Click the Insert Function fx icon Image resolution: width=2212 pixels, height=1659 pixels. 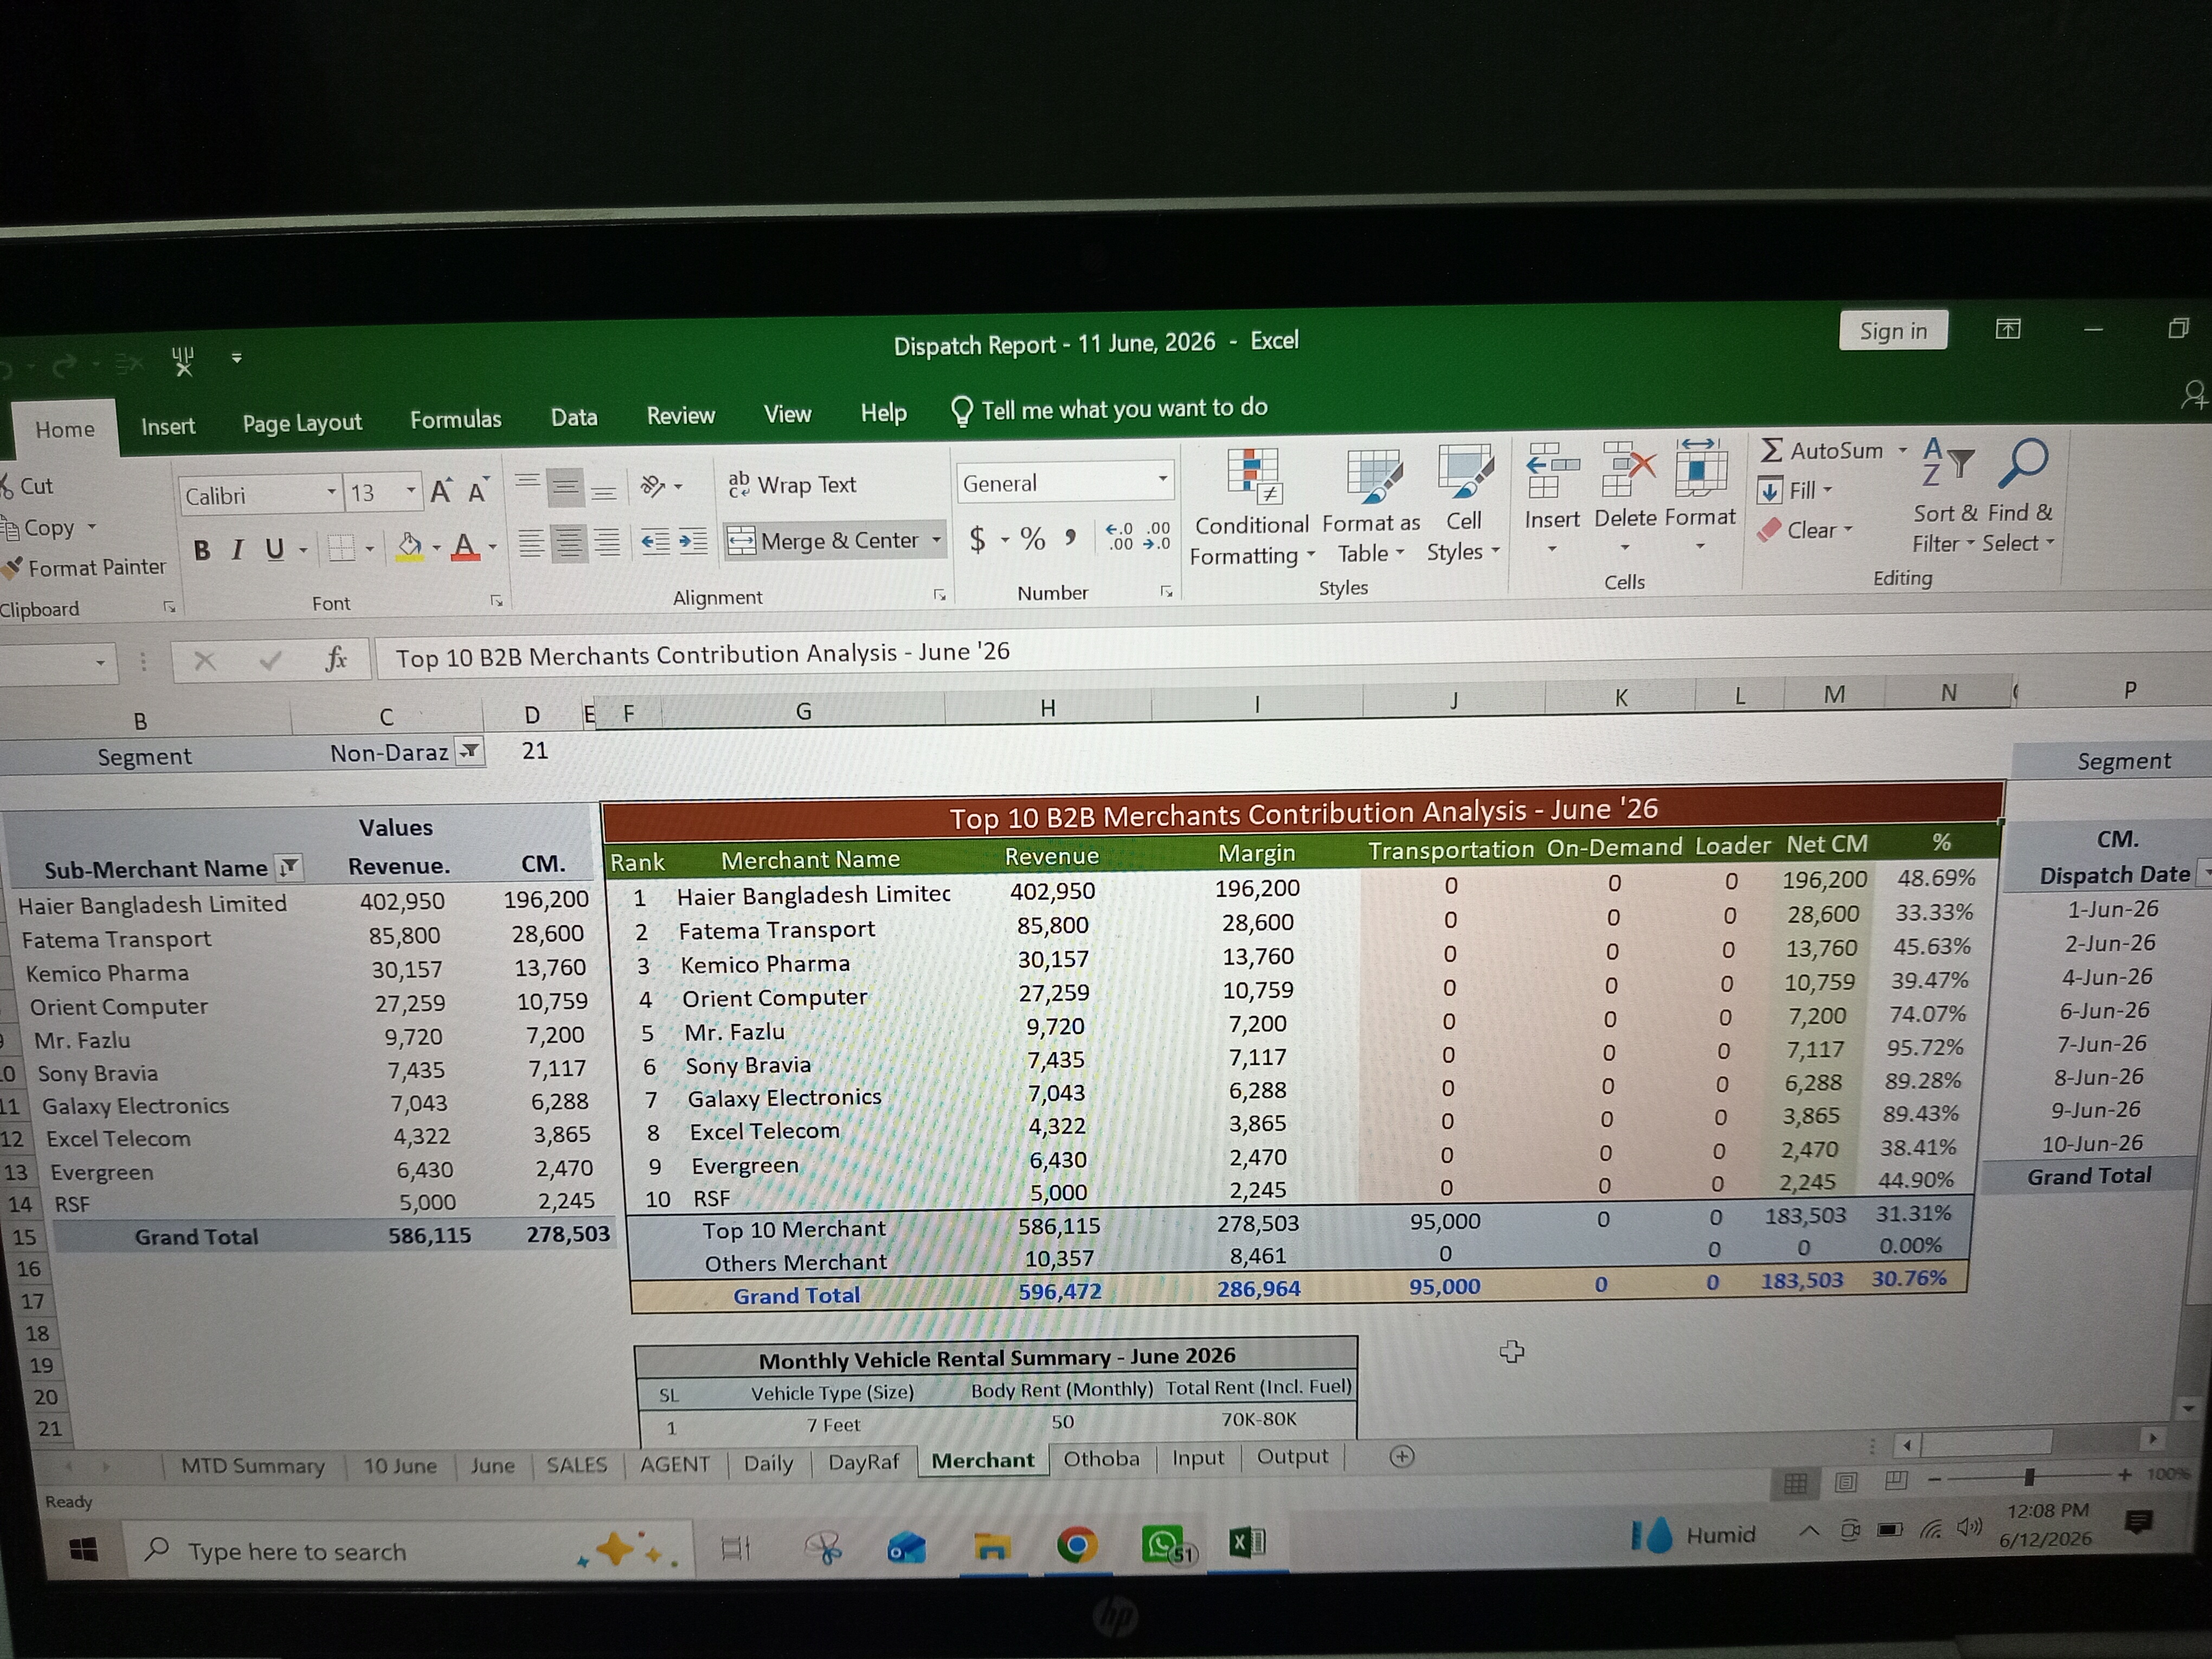(x=336, y=659)
